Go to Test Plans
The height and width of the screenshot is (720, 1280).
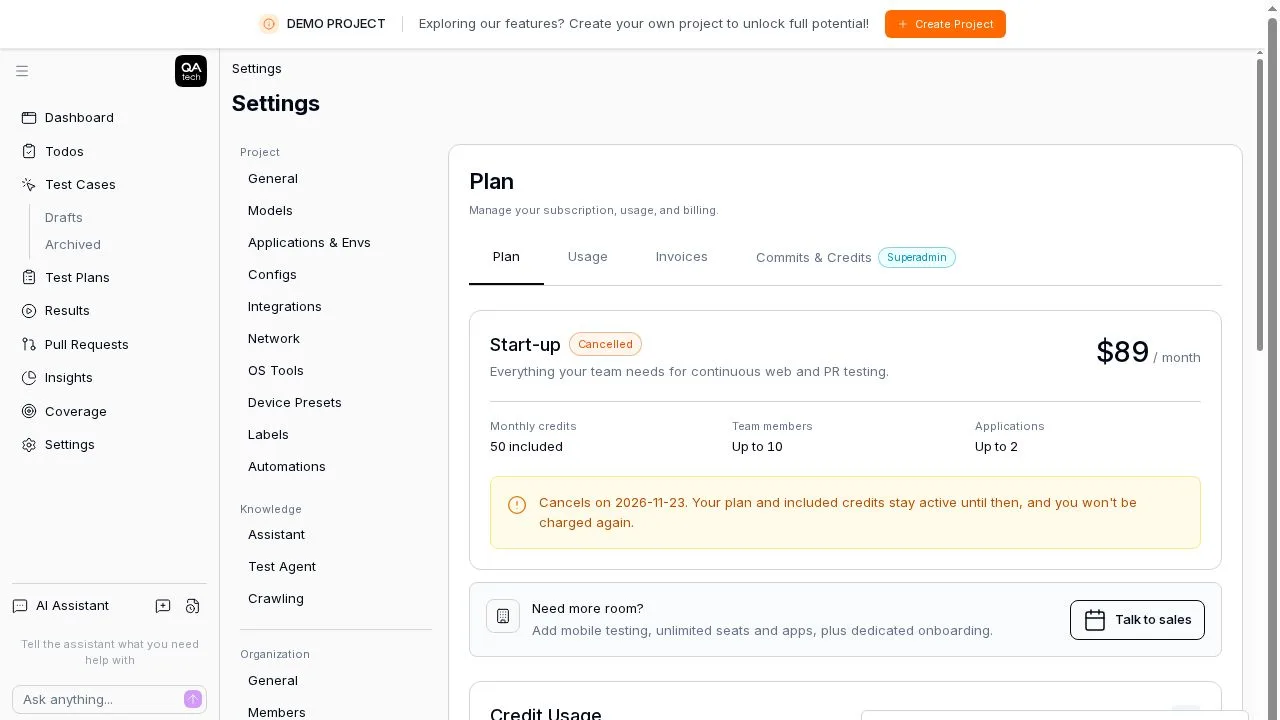77,278
